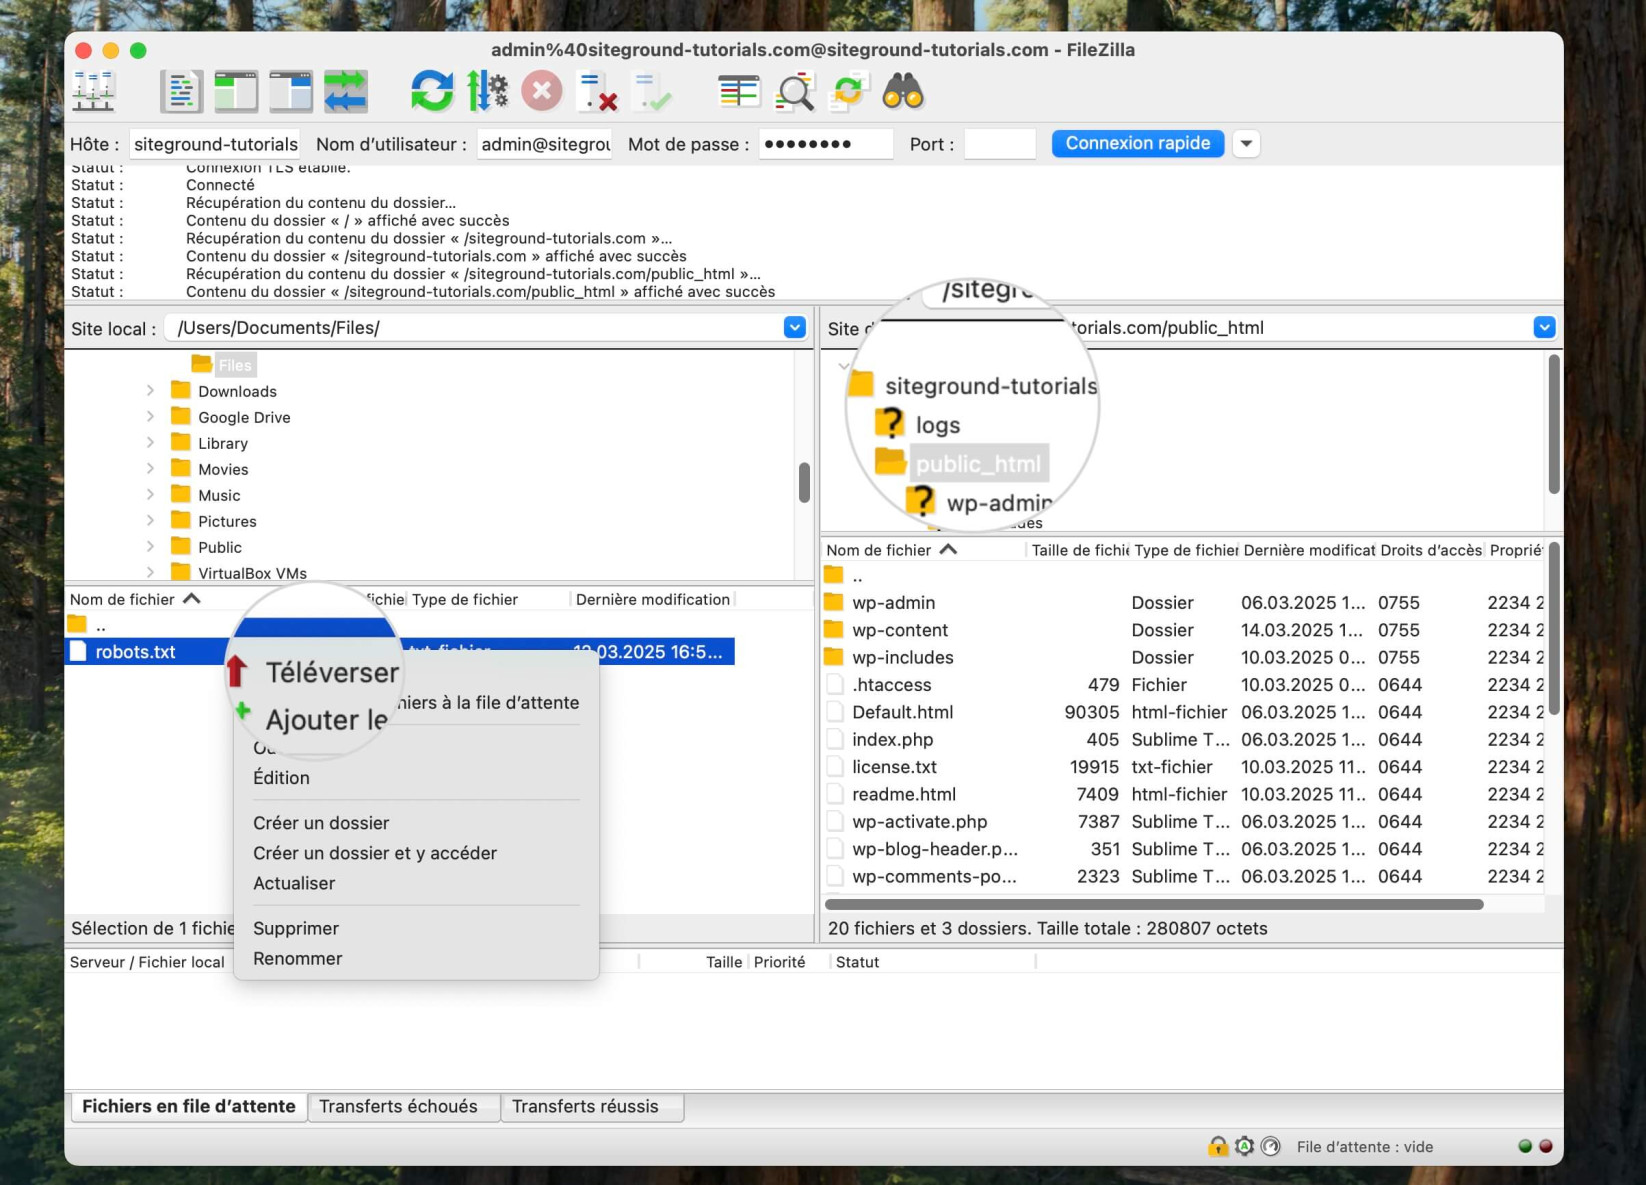Click the speed limit gauge icon in status bar
Screen dimensions: 1646x1185
click(1271, 1146)
